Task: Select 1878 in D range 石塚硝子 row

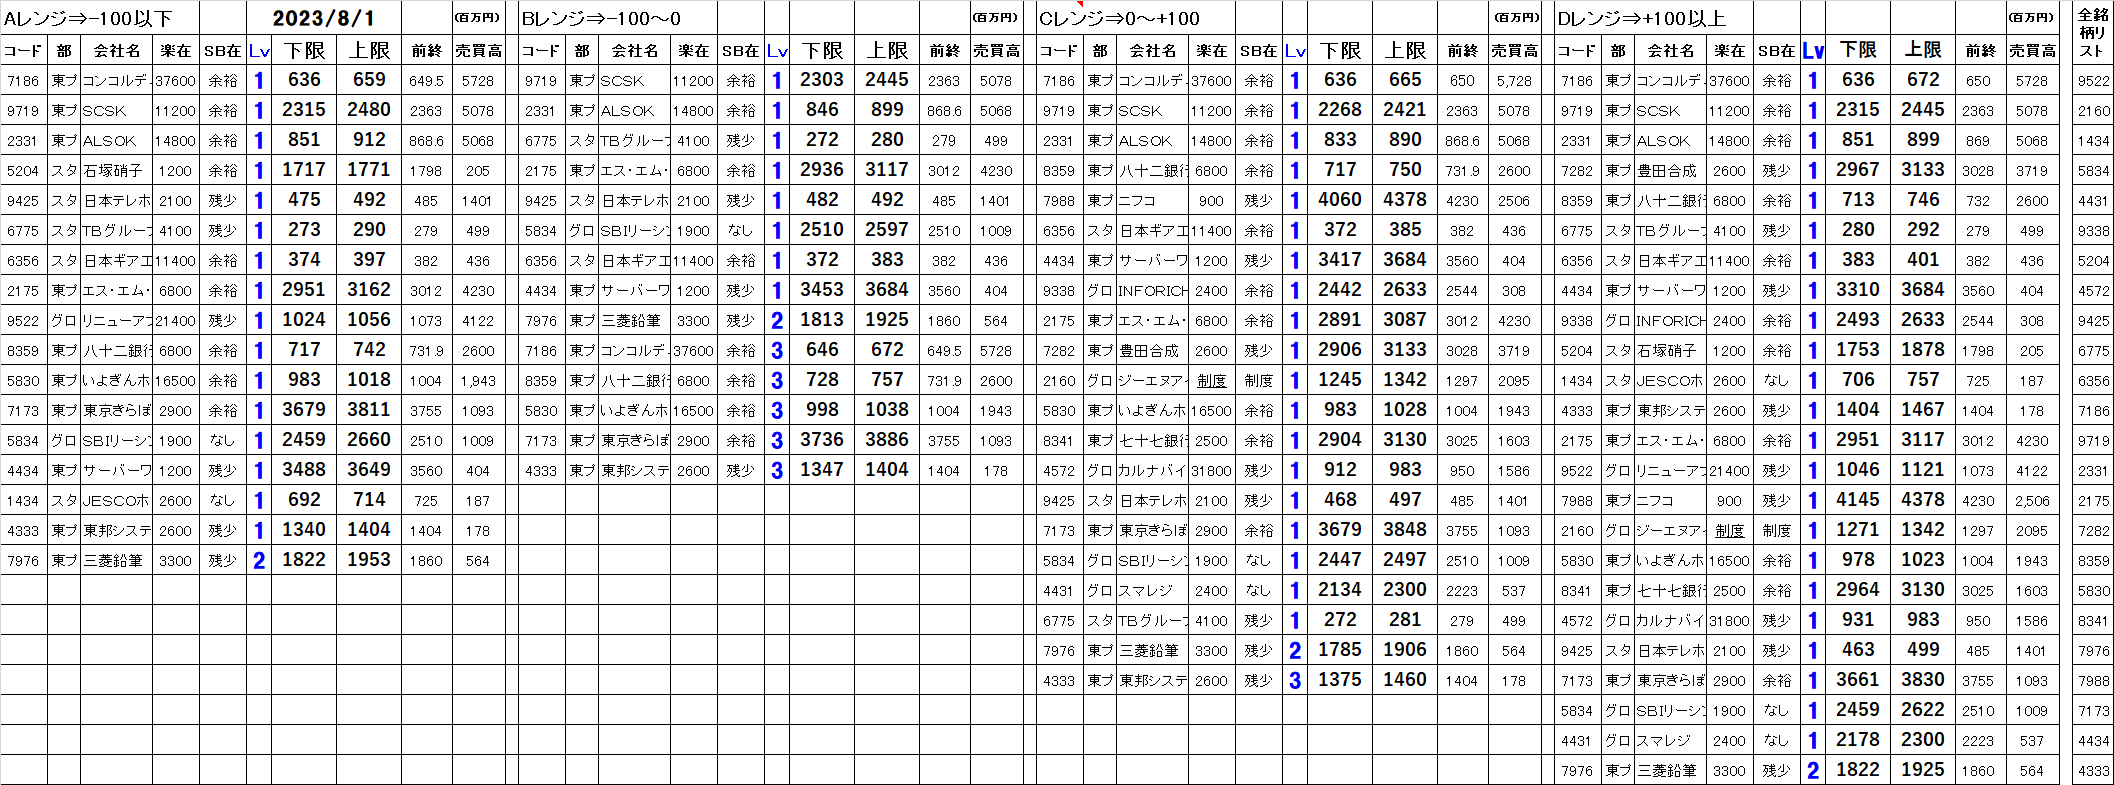Action: (x=1923, y=350)
